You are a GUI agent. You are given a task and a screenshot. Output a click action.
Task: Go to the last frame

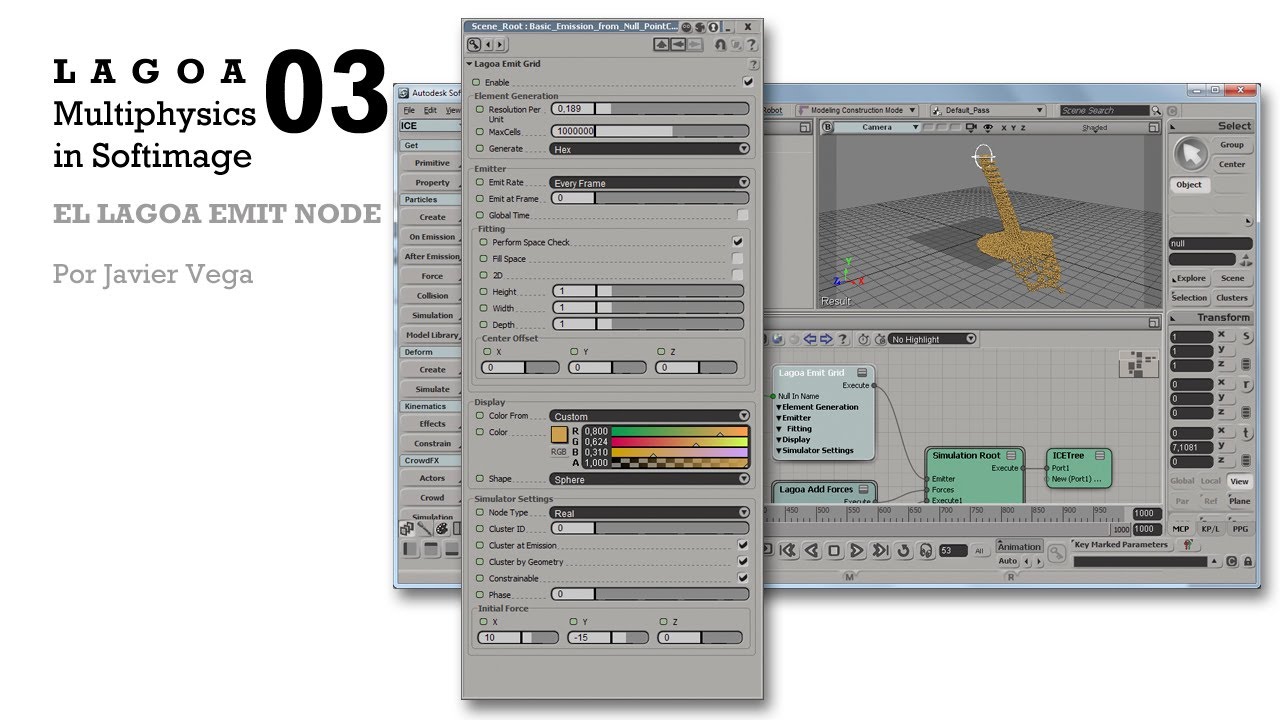pyautogui.click(x=880, y=550)
